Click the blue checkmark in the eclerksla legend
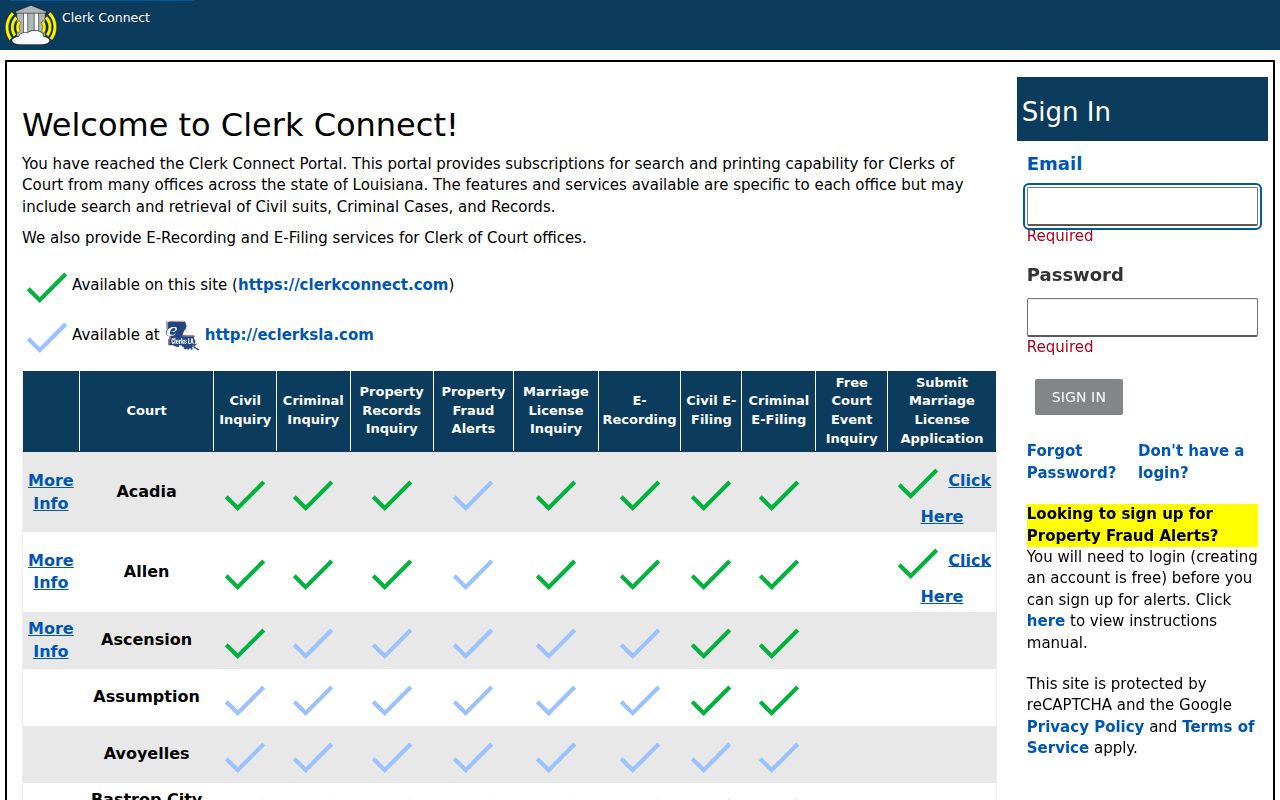The image size is (1280, 800). click(47, 337)
